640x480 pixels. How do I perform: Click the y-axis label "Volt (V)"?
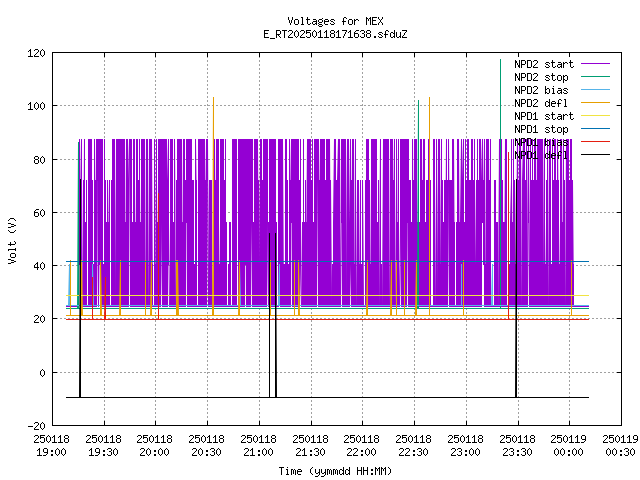[12, 240]
